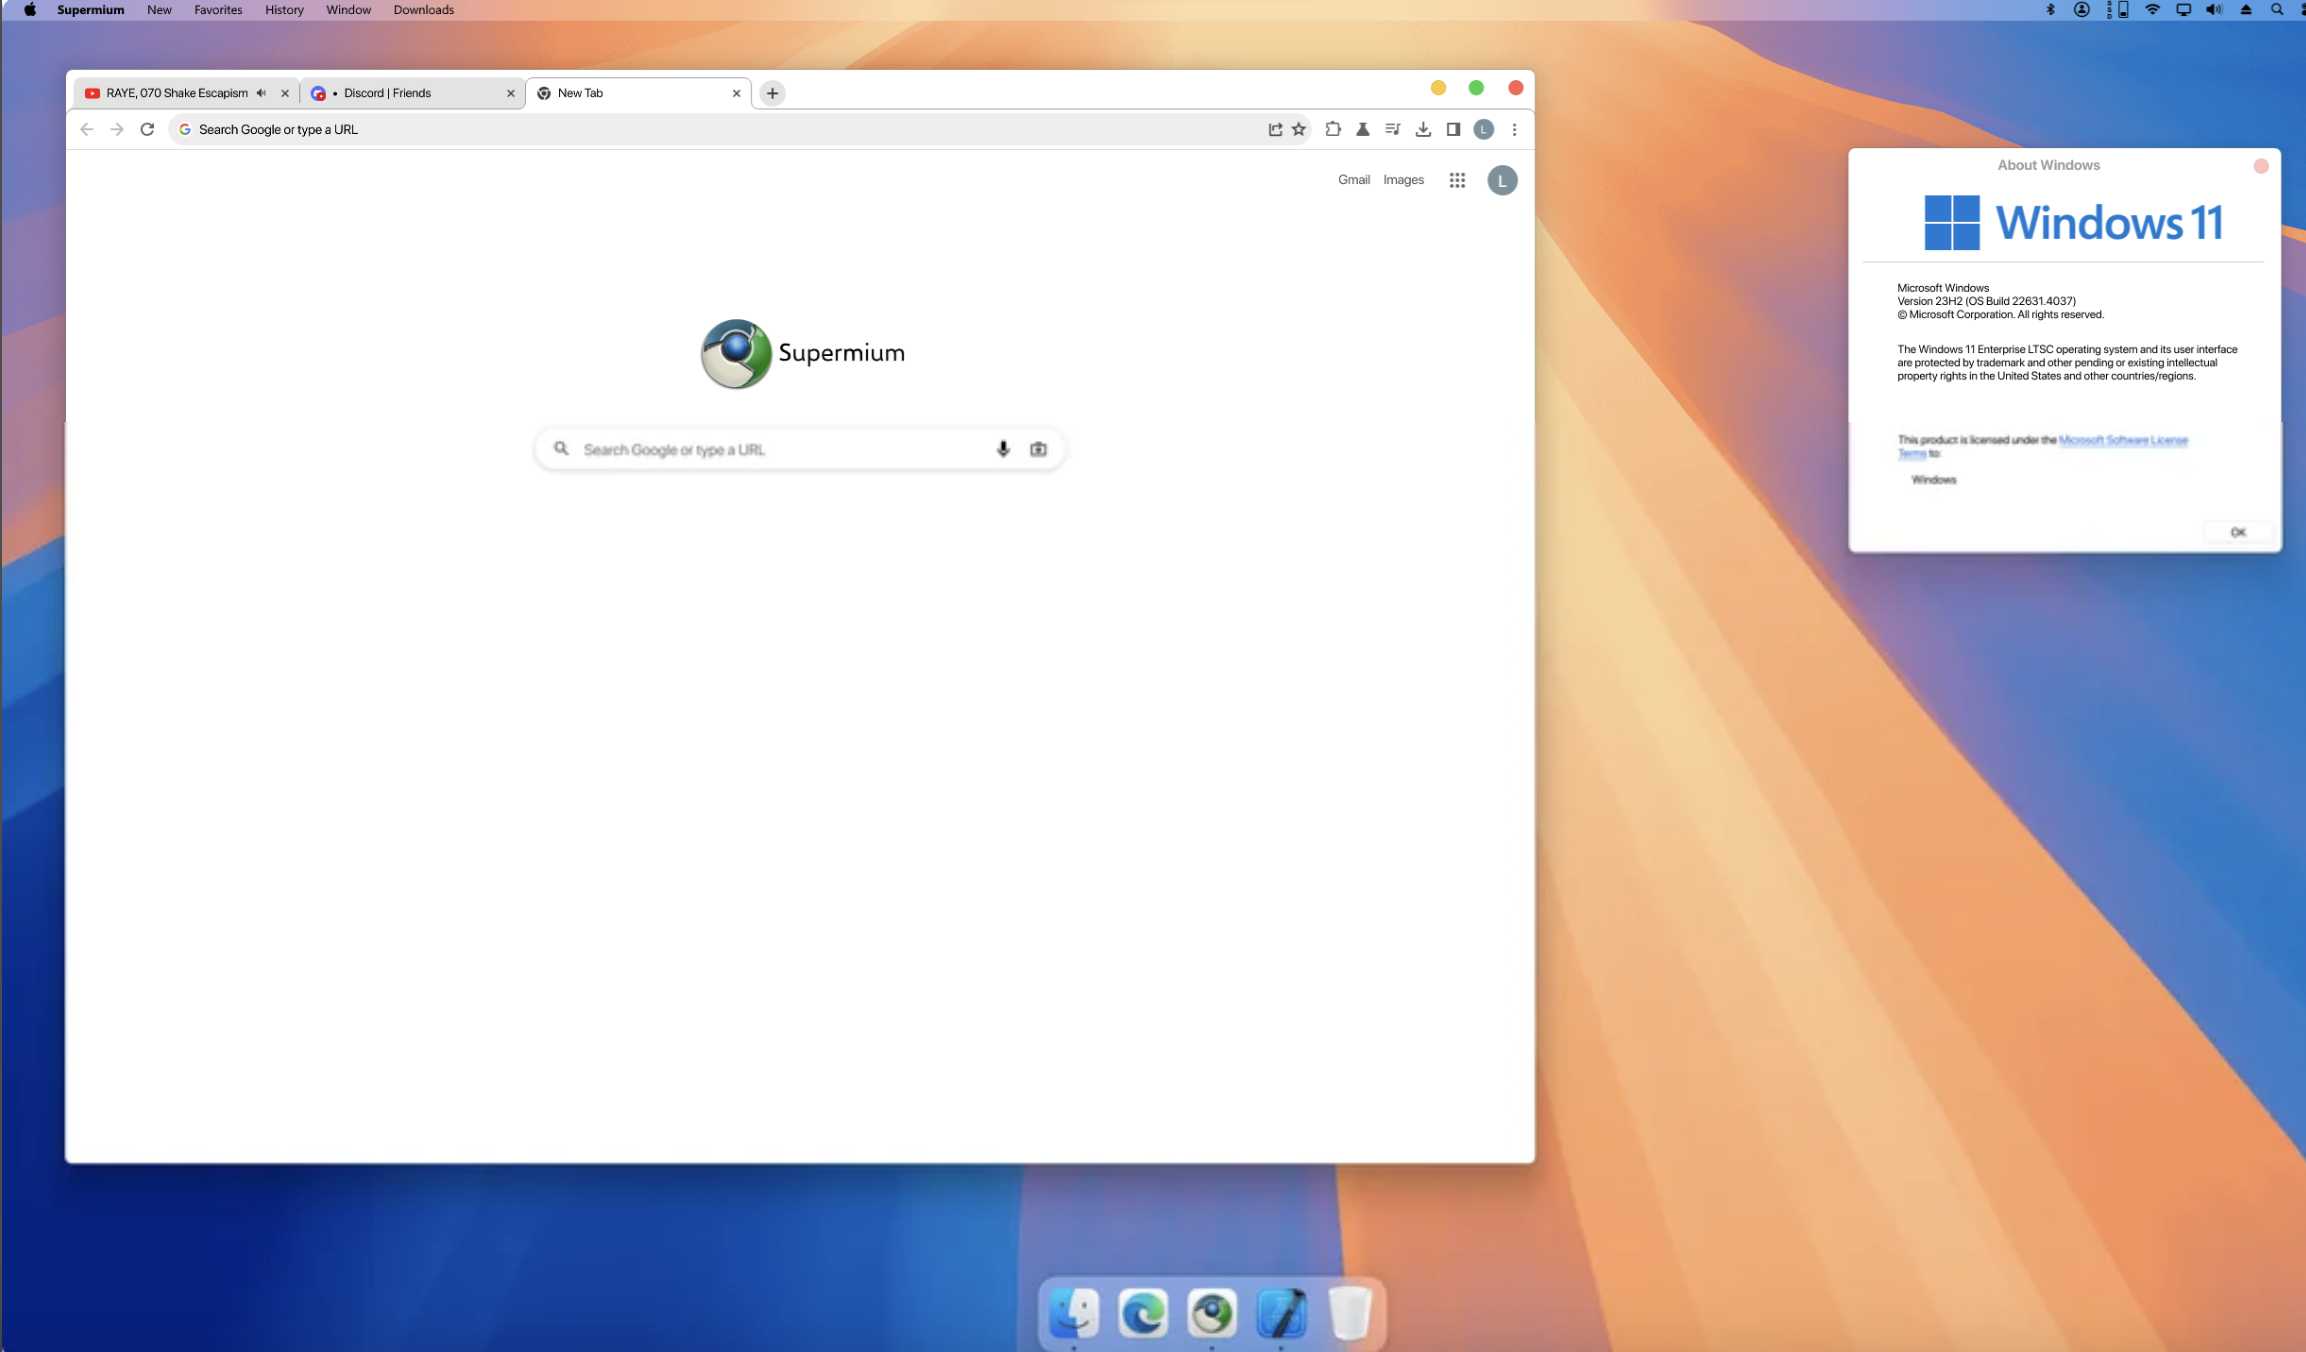This screenshot has width=2306, height=1352.
Task: Open the Extensions puzzle-piece icon
Action: point(1333,128)
